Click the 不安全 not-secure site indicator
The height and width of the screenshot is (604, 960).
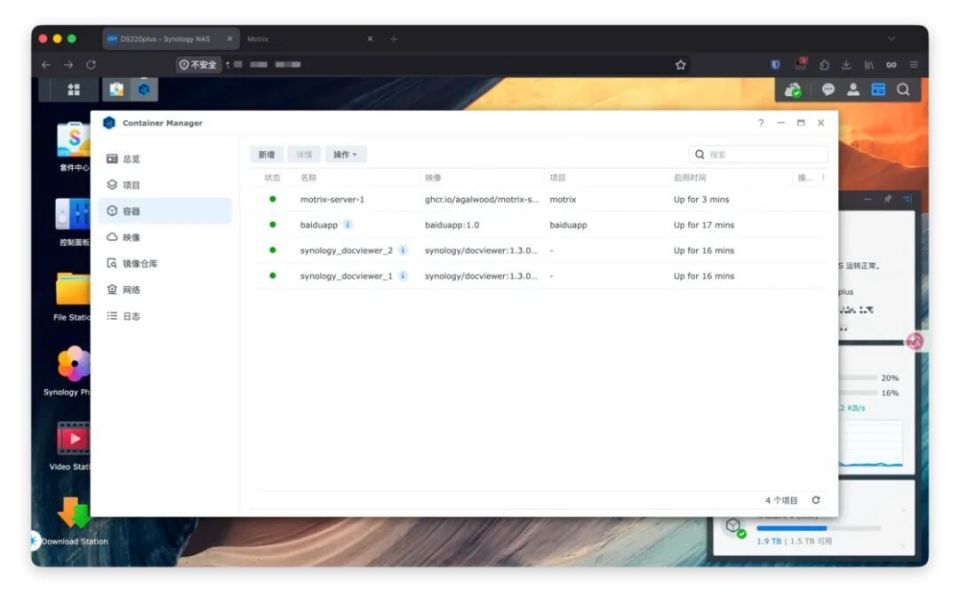click(x=198, y=64)
